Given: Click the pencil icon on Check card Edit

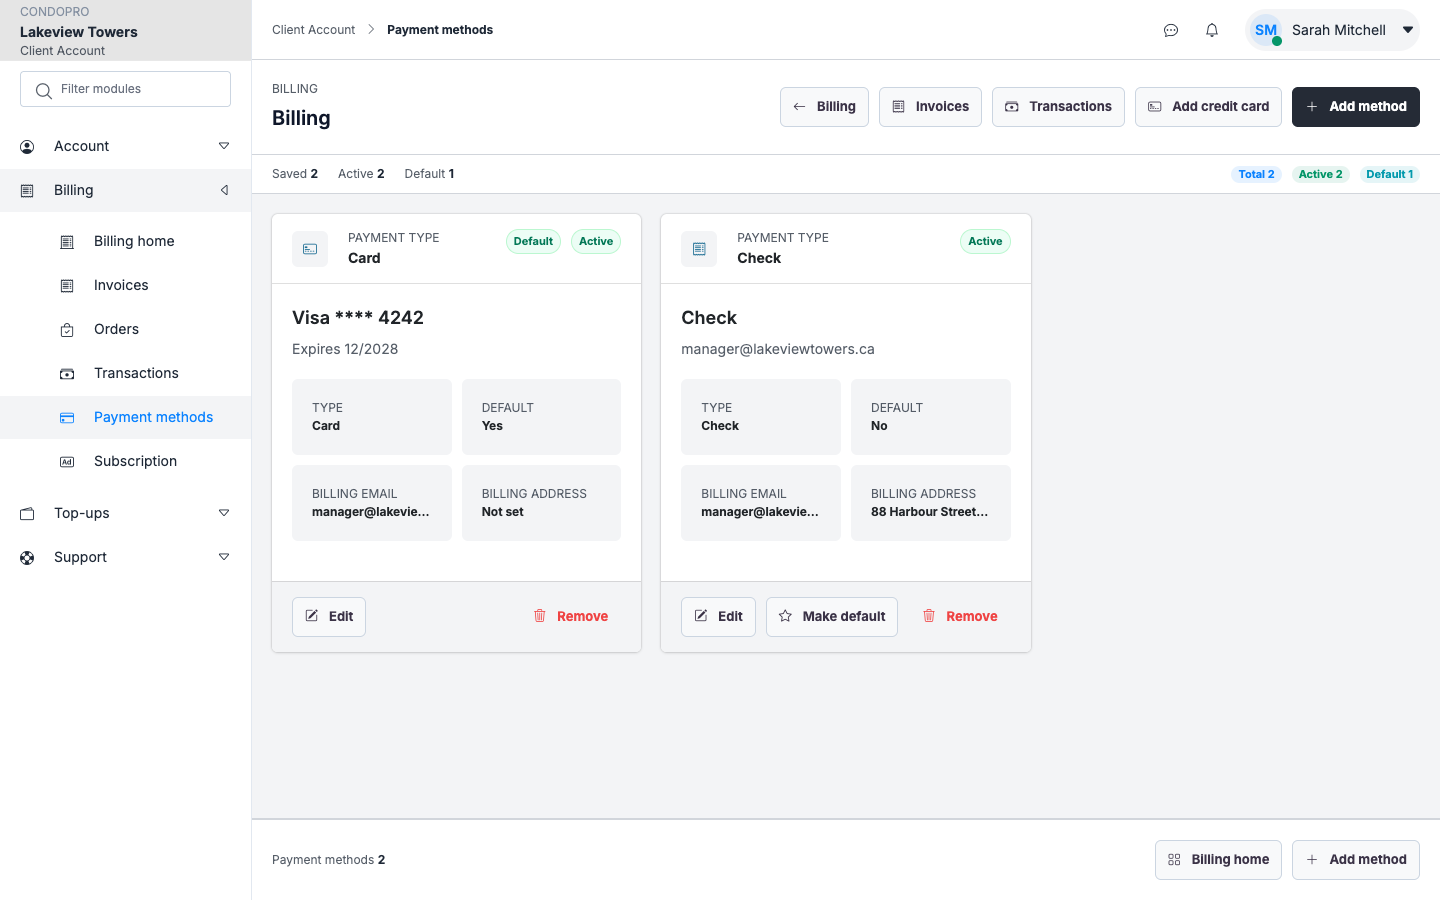Looking at the screenshot, I should pyautogui.click(x=701, y=616).
